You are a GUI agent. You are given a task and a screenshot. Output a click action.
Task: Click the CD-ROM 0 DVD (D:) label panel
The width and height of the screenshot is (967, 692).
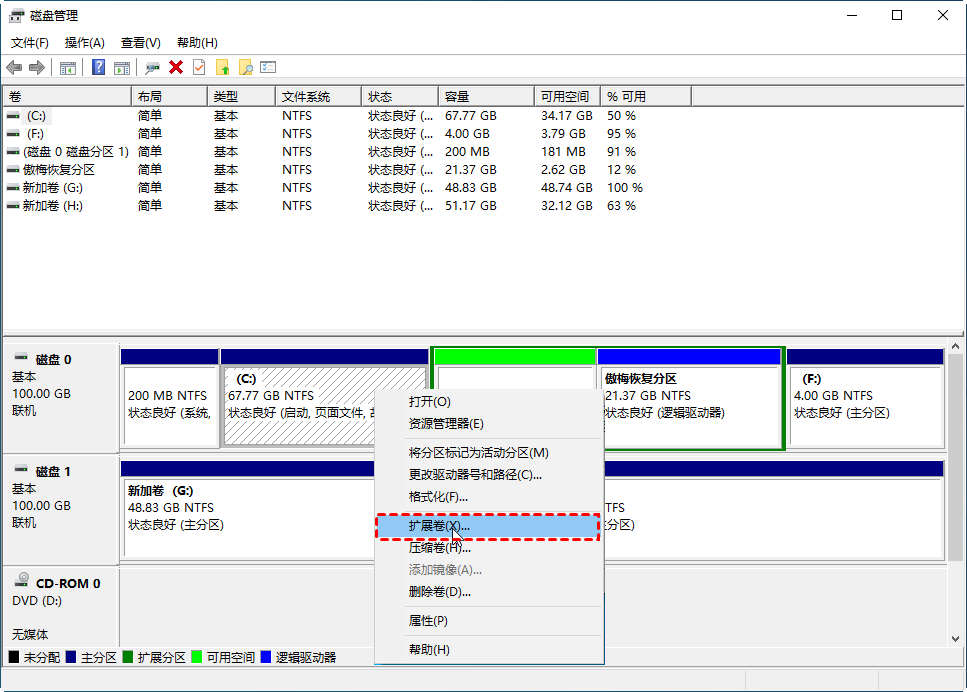(x=60, y=607)
